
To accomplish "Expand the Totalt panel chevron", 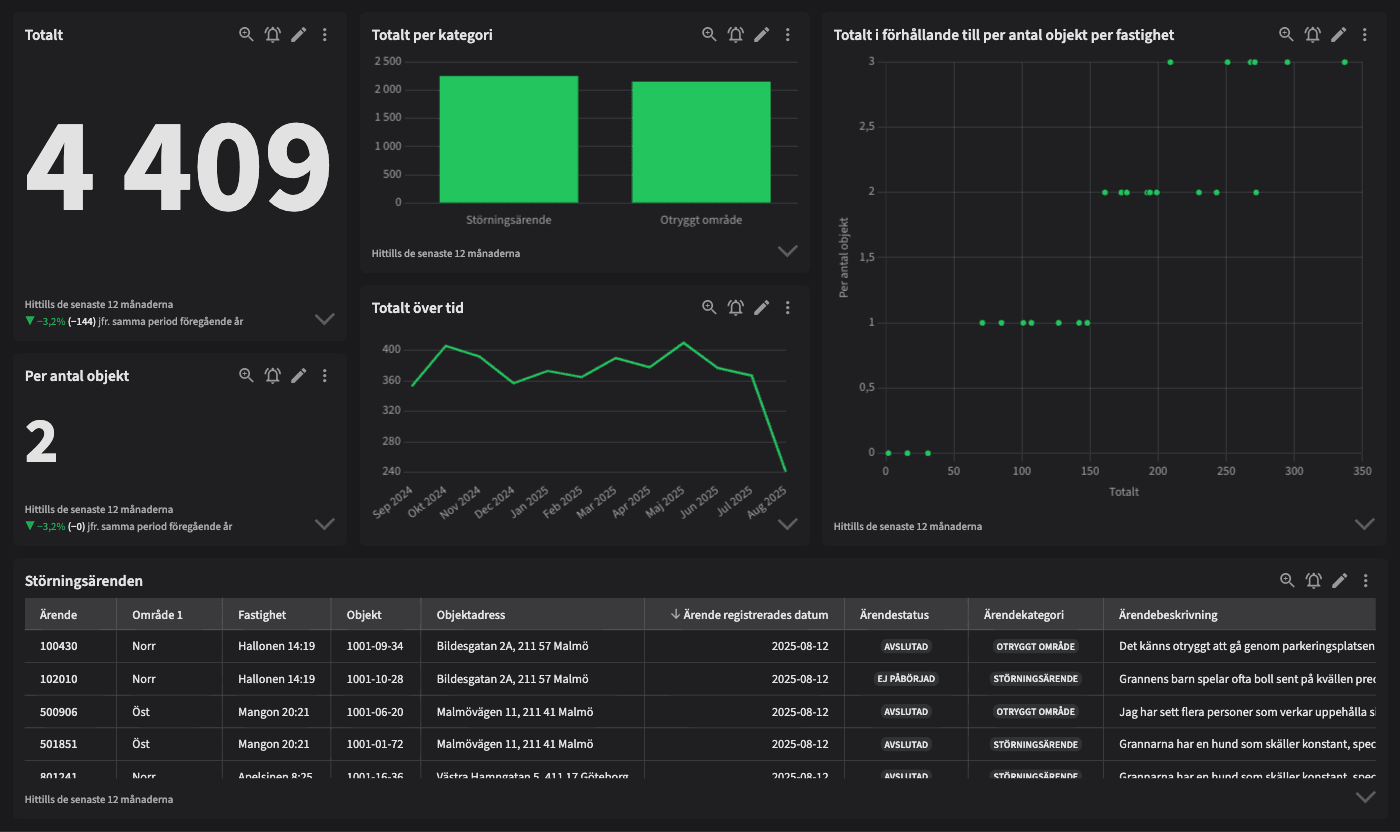I will [324, 319].
